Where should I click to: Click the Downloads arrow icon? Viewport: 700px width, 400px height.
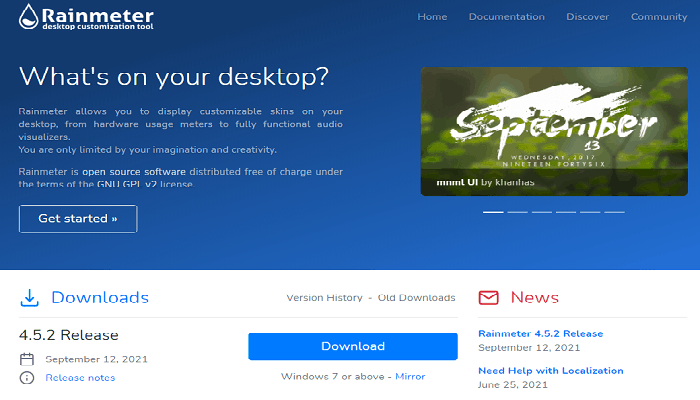30,297
